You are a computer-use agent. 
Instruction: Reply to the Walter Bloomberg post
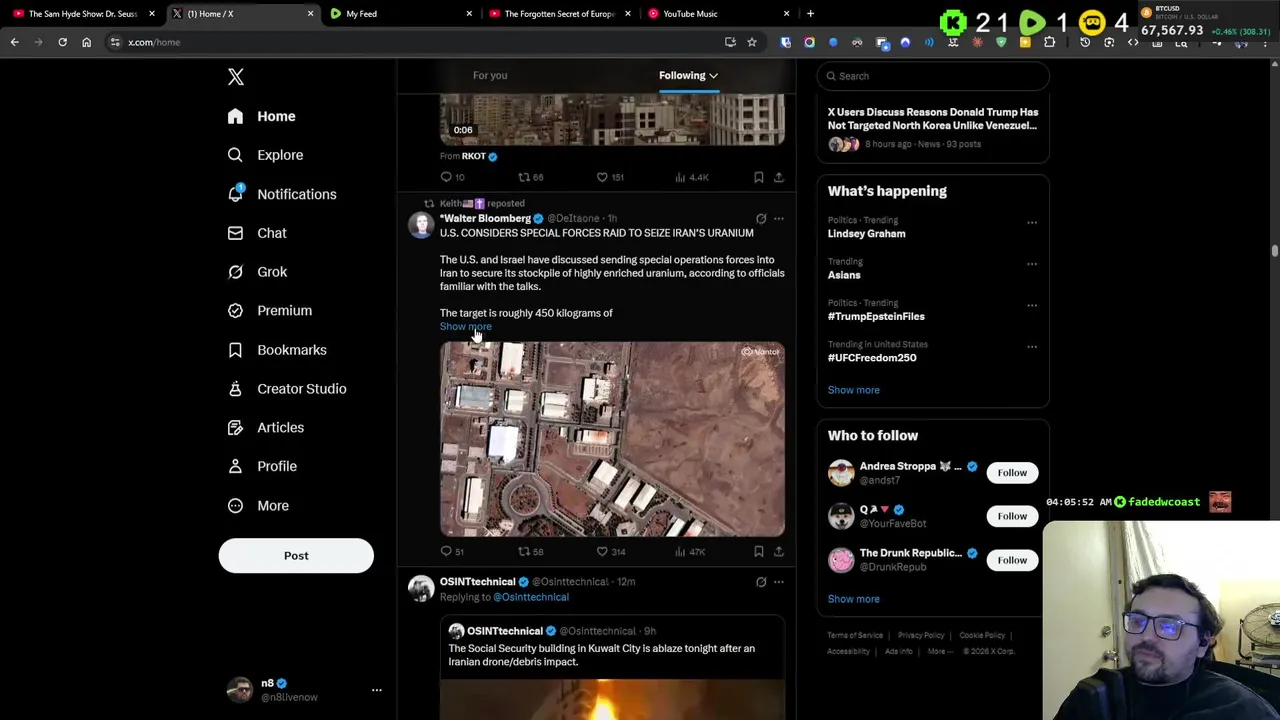pos(447,551)
